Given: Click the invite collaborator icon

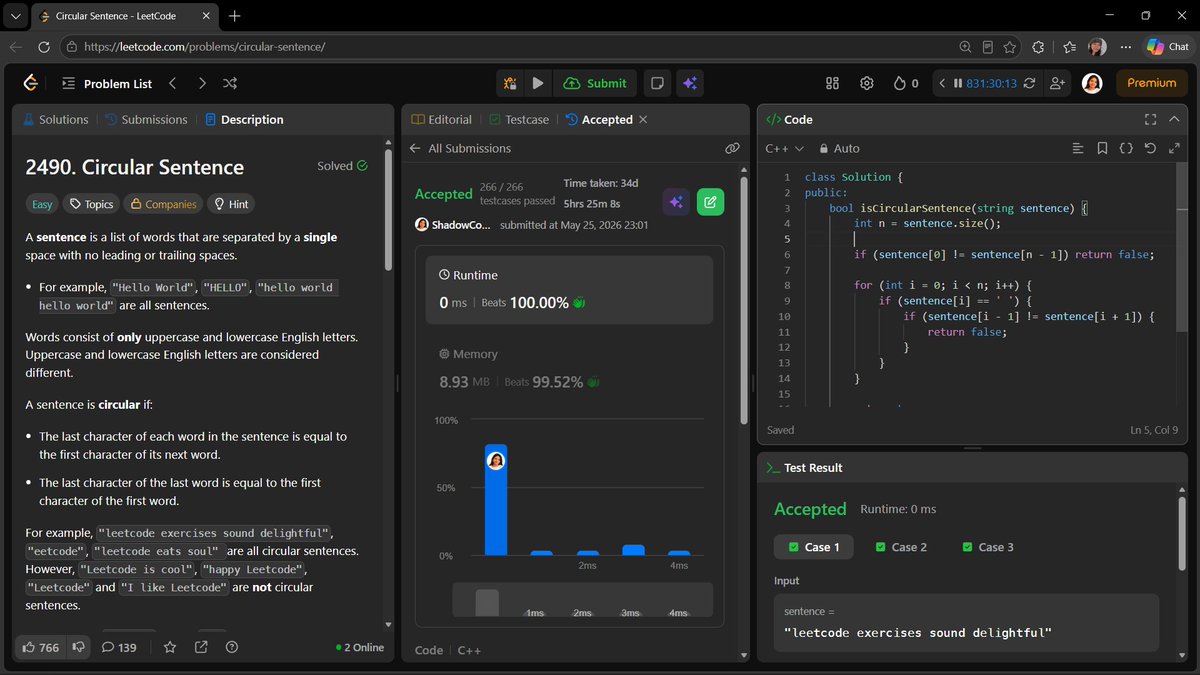Looking at the screenshot, I should click(1057, 83).
